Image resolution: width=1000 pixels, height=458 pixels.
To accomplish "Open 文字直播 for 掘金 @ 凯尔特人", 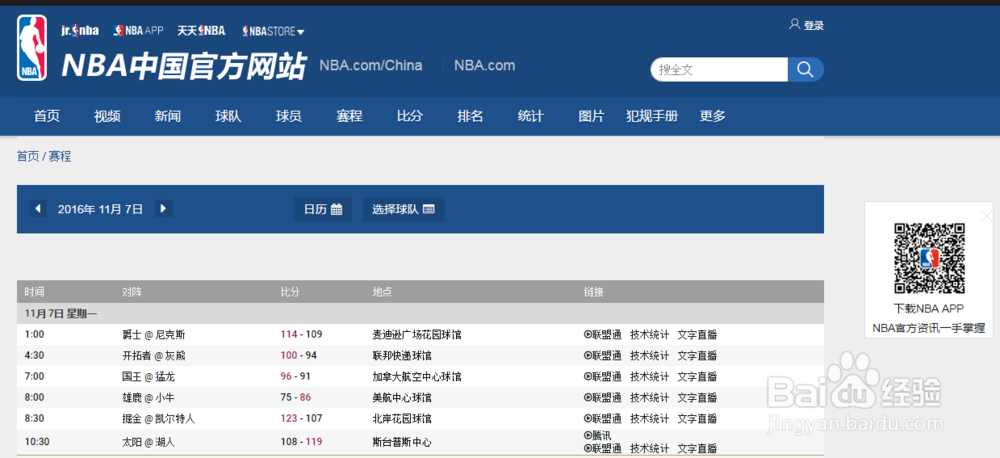I will tap(697, 419).
